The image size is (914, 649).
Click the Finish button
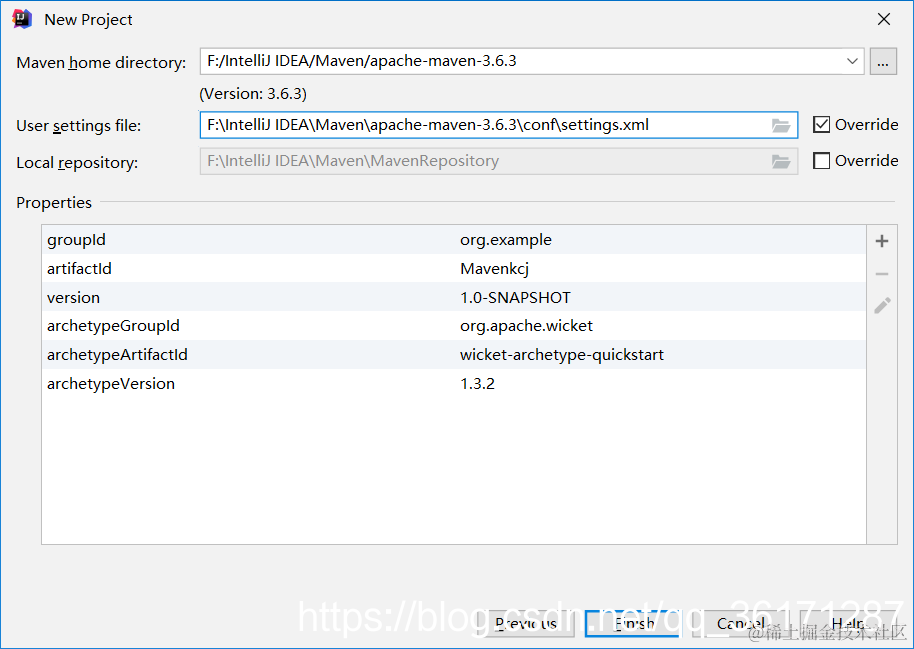tap(633, 623)
